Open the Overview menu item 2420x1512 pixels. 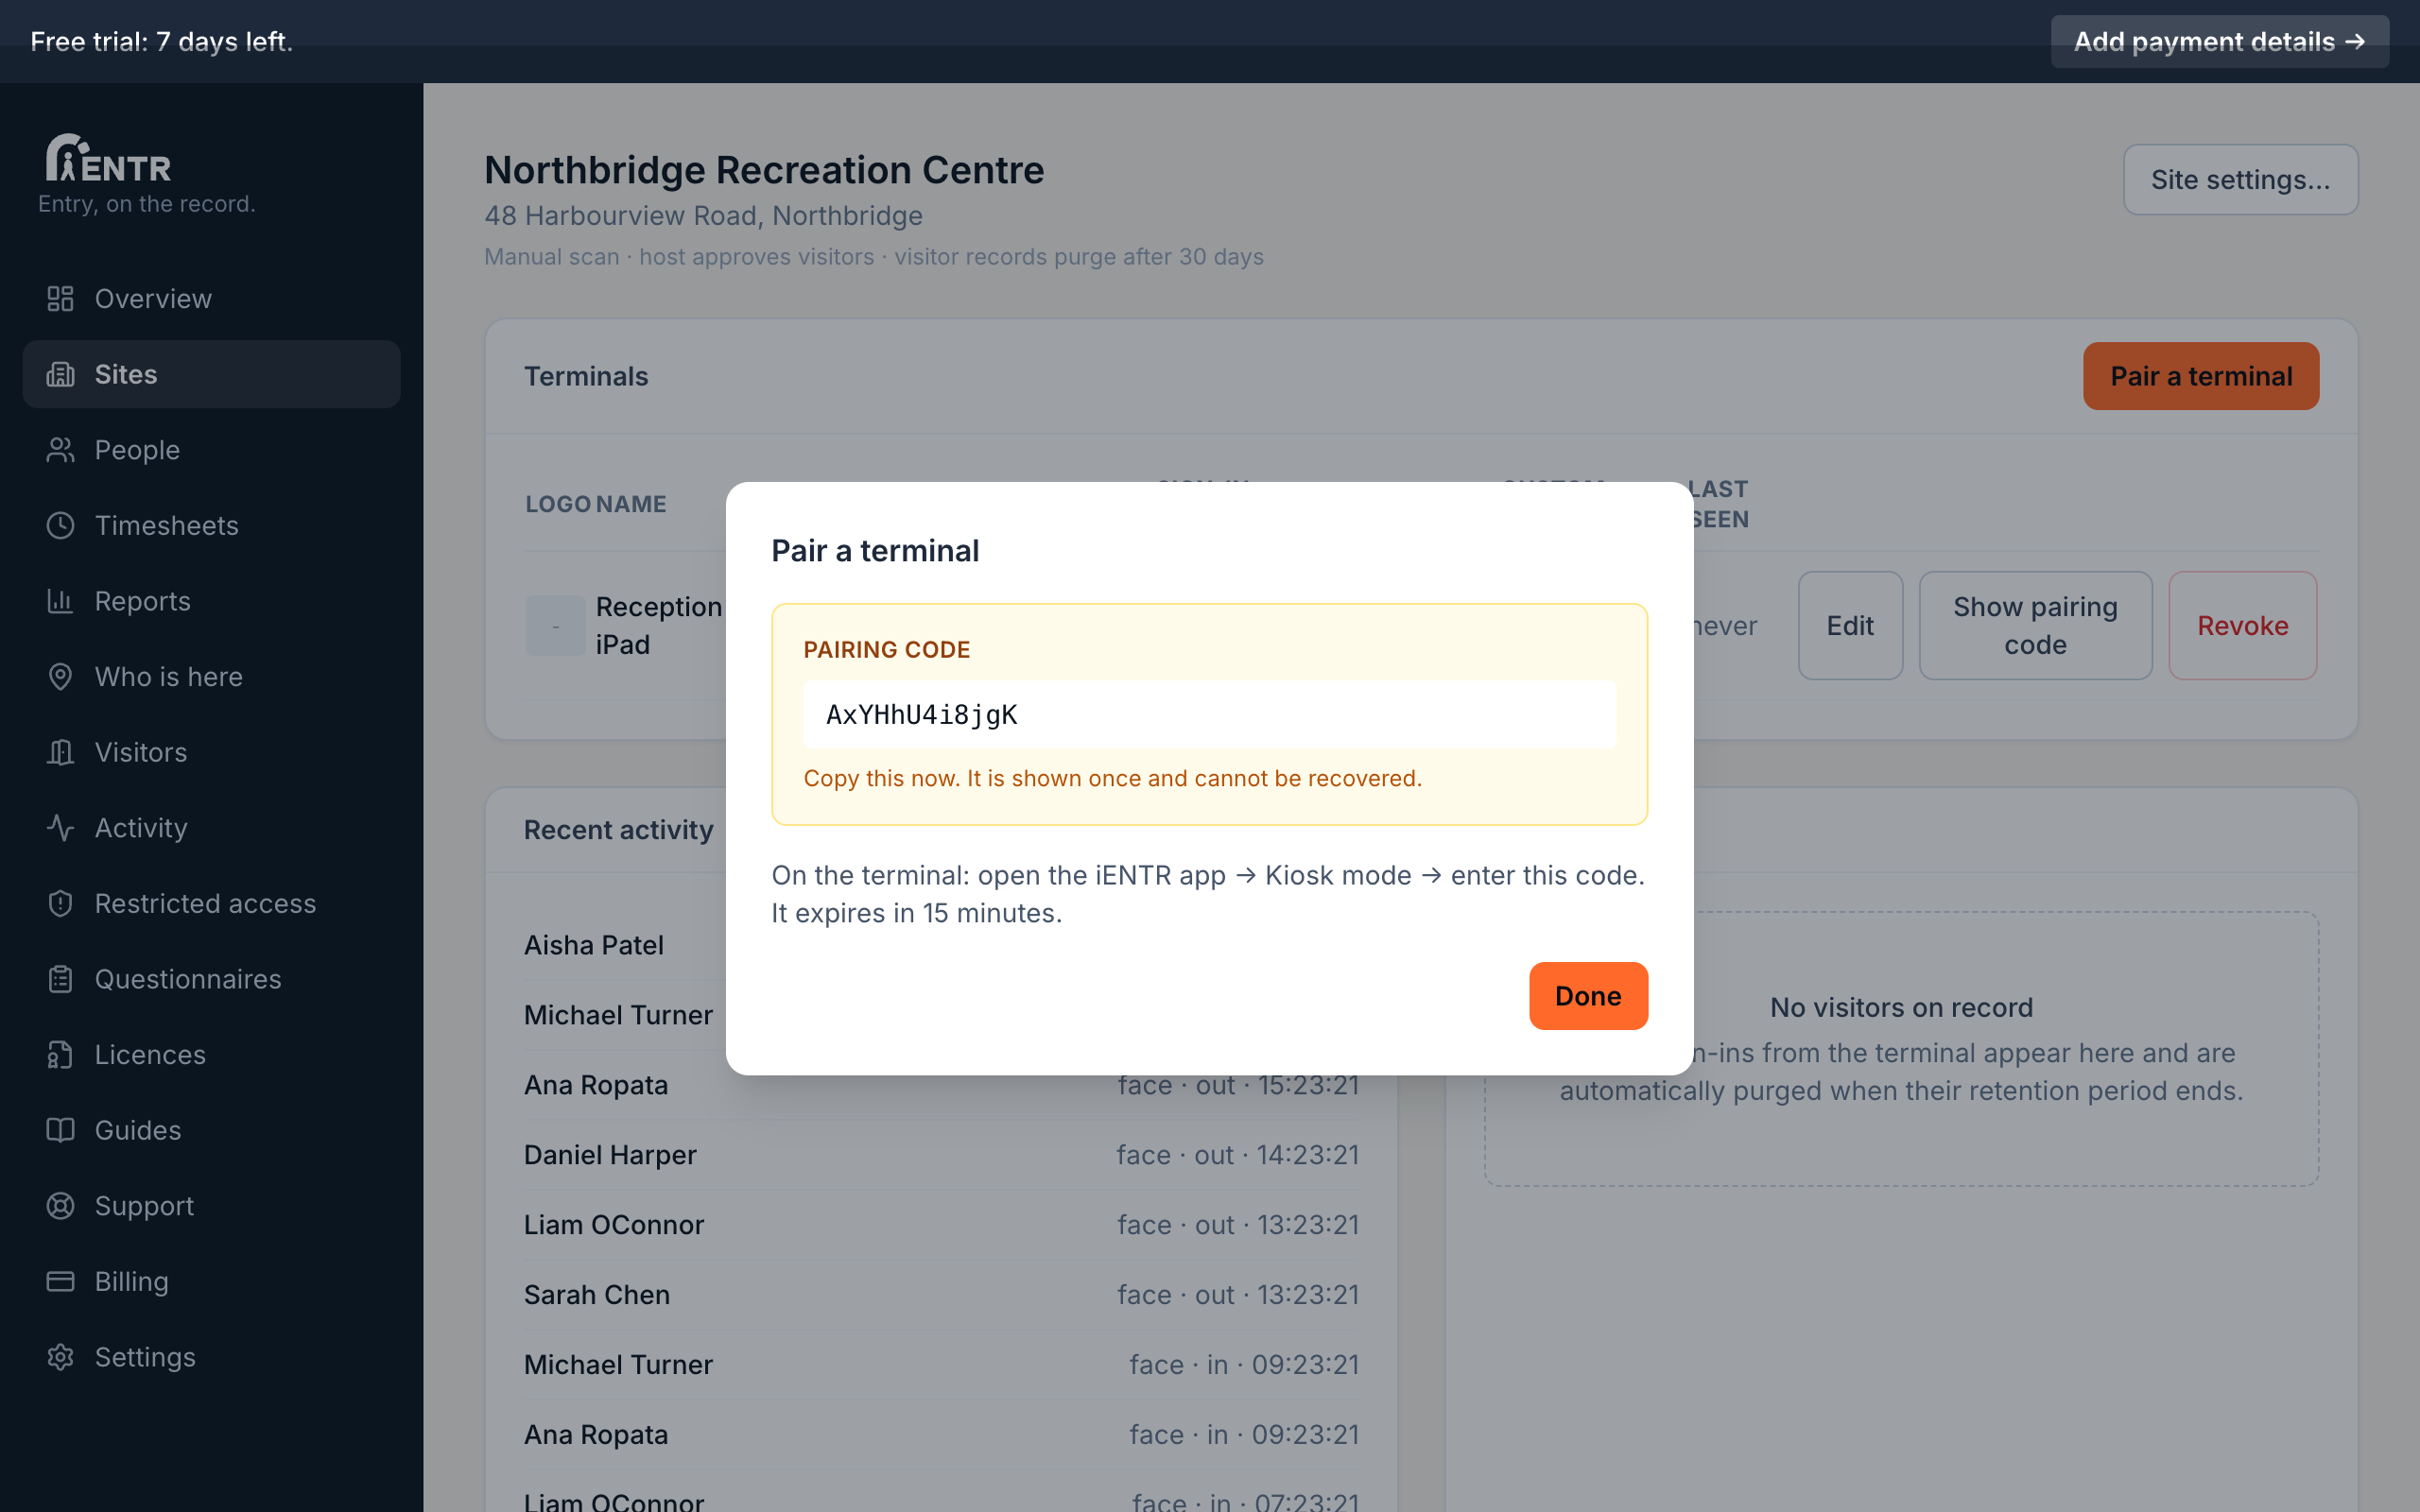point(211,299)
